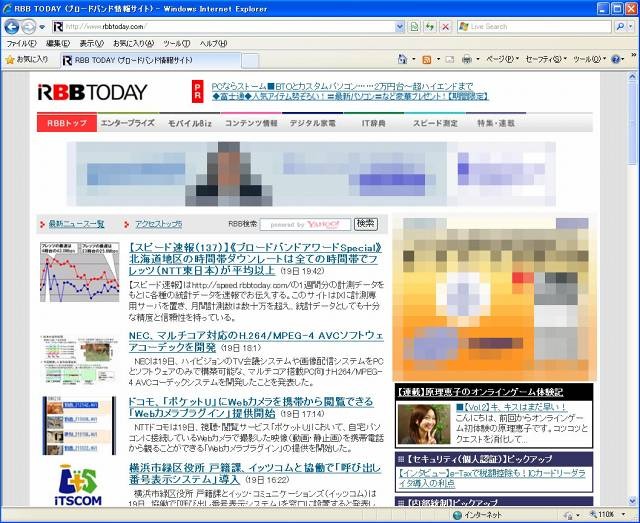640x523 pixels.
Task: Open the 最新ニュース一覧 link
Action: tap(76, 224)
